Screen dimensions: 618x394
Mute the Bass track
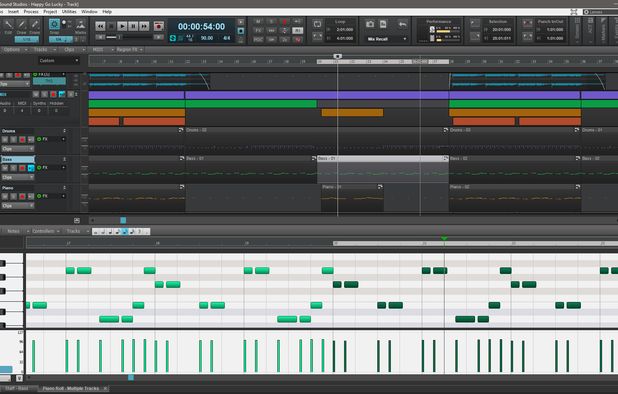click(x=5, y=168)
